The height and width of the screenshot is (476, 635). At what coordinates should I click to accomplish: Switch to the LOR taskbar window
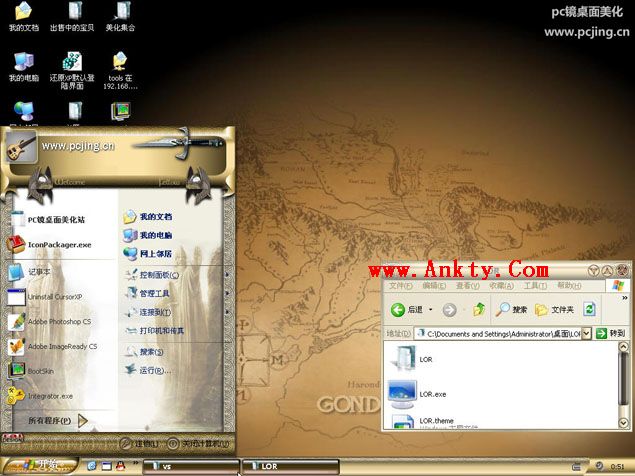[x=290, y=466]
